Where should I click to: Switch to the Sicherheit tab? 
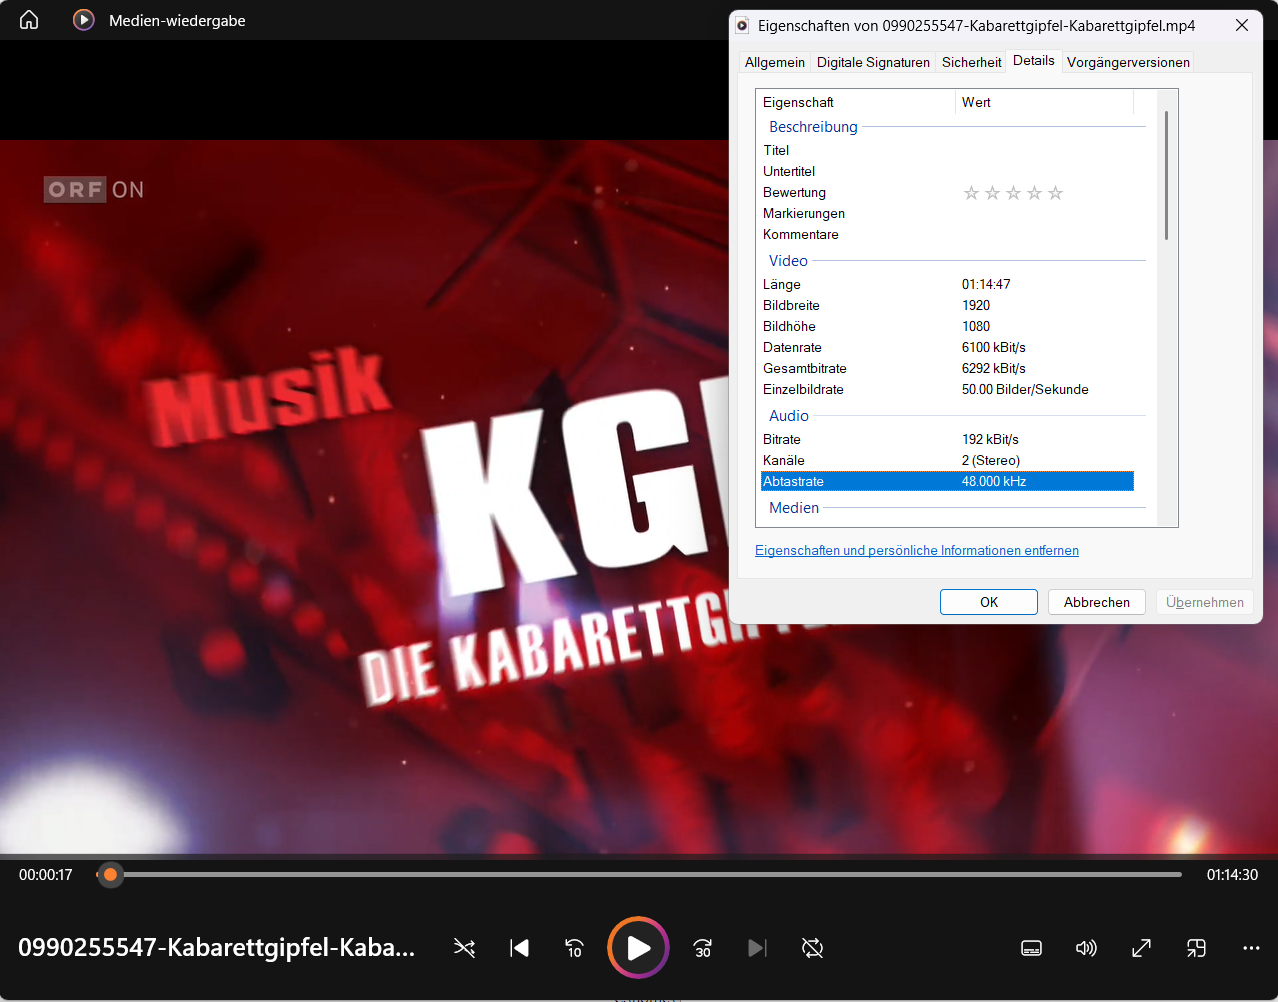[971, 62]
